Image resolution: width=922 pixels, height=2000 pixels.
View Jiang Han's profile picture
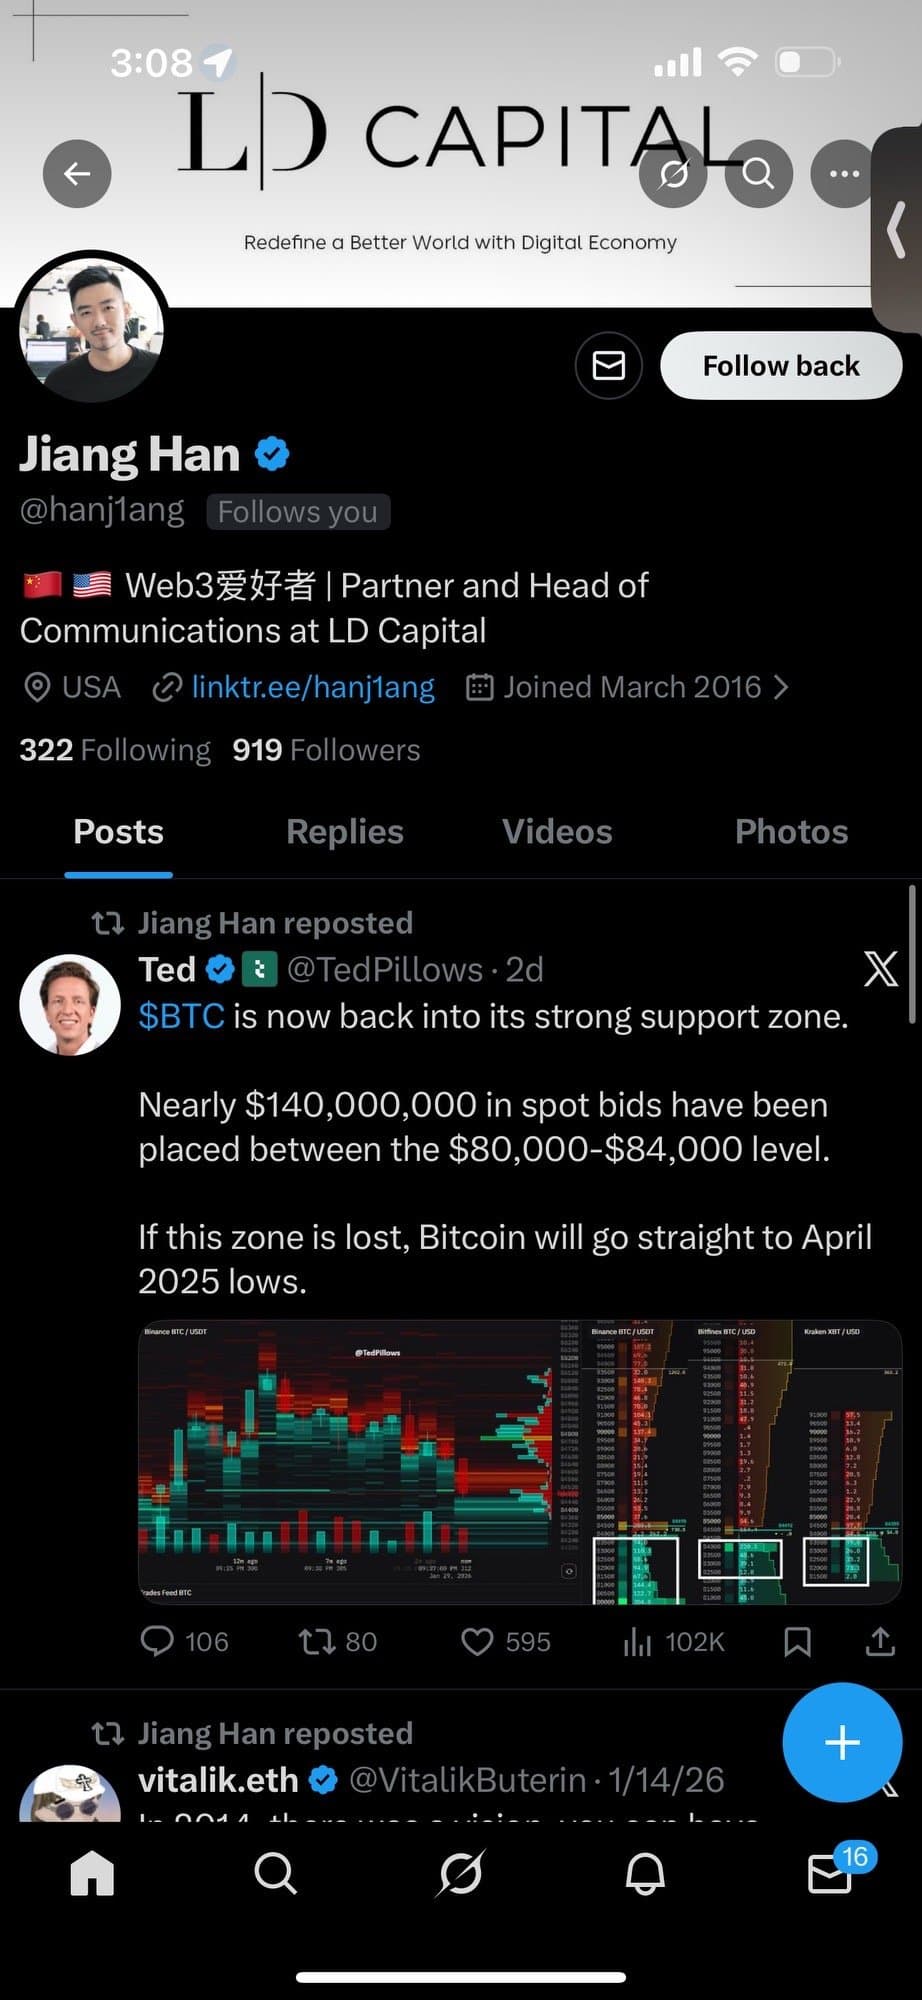pos(91,337)
